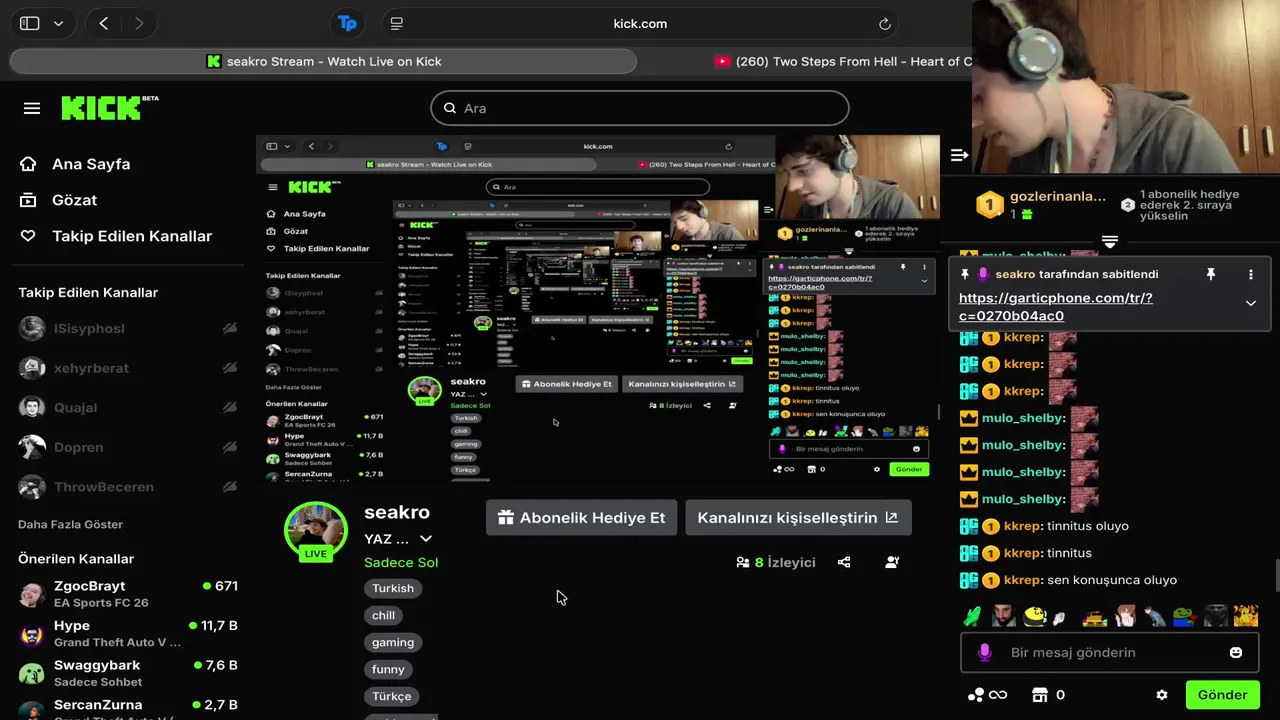The width and height of the screenshot is (1280, 720).
Task: Insert the yellow duck emote
Action: click(1034, 617)
